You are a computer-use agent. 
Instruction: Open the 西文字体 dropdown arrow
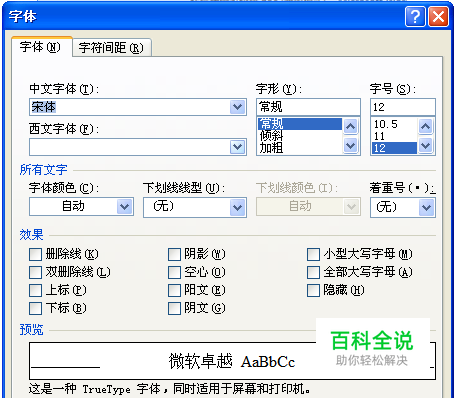pos(238,147)
